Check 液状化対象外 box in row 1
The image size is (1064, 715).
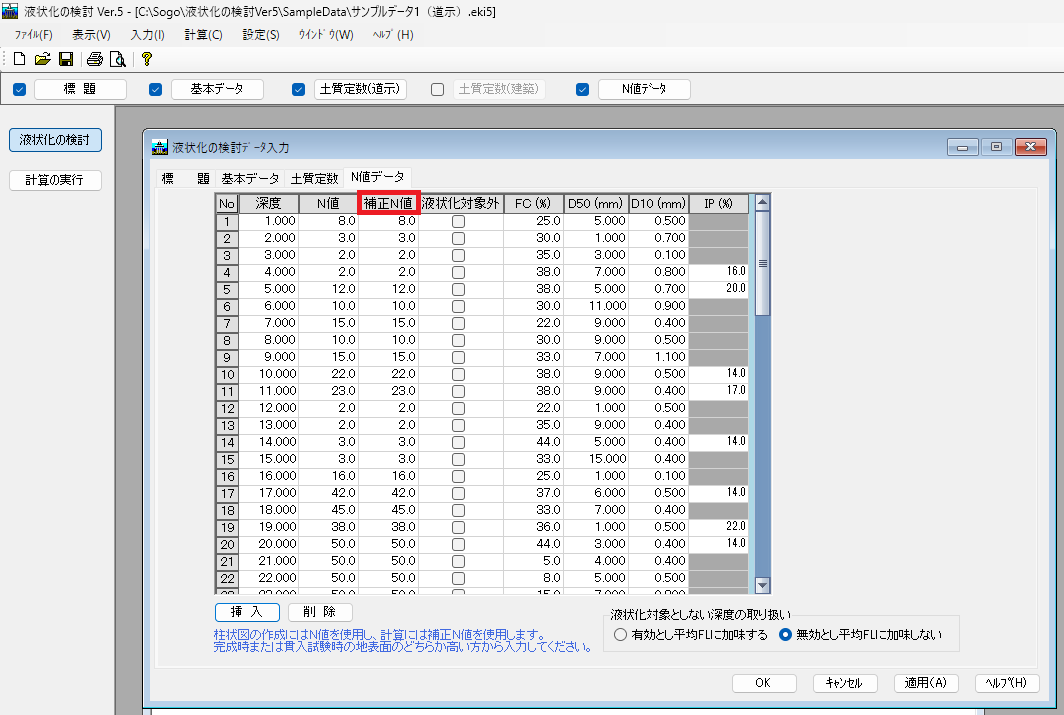[x=458, y=221]
